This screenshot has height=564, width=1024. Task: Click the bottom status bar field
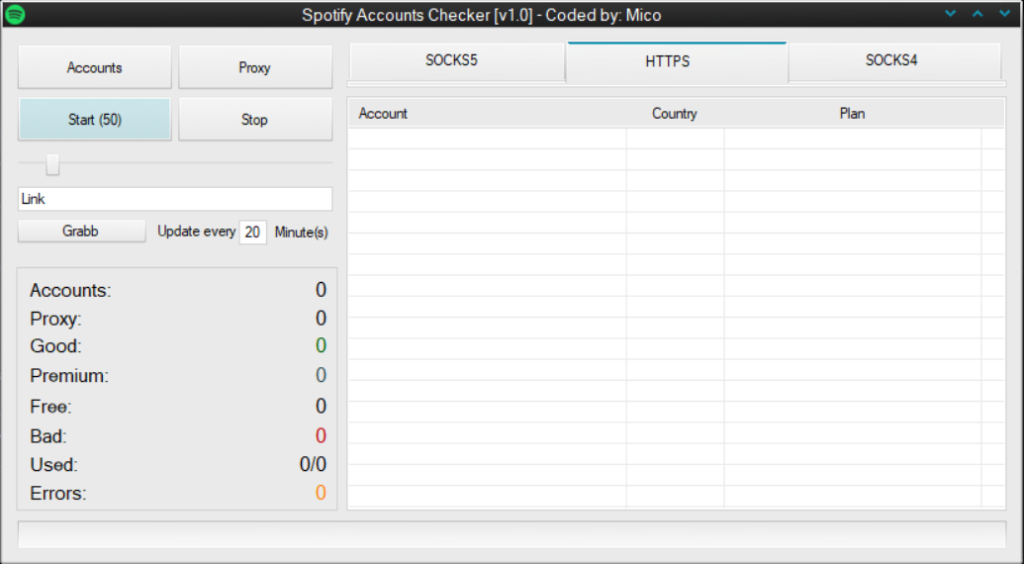pos(512,535)
